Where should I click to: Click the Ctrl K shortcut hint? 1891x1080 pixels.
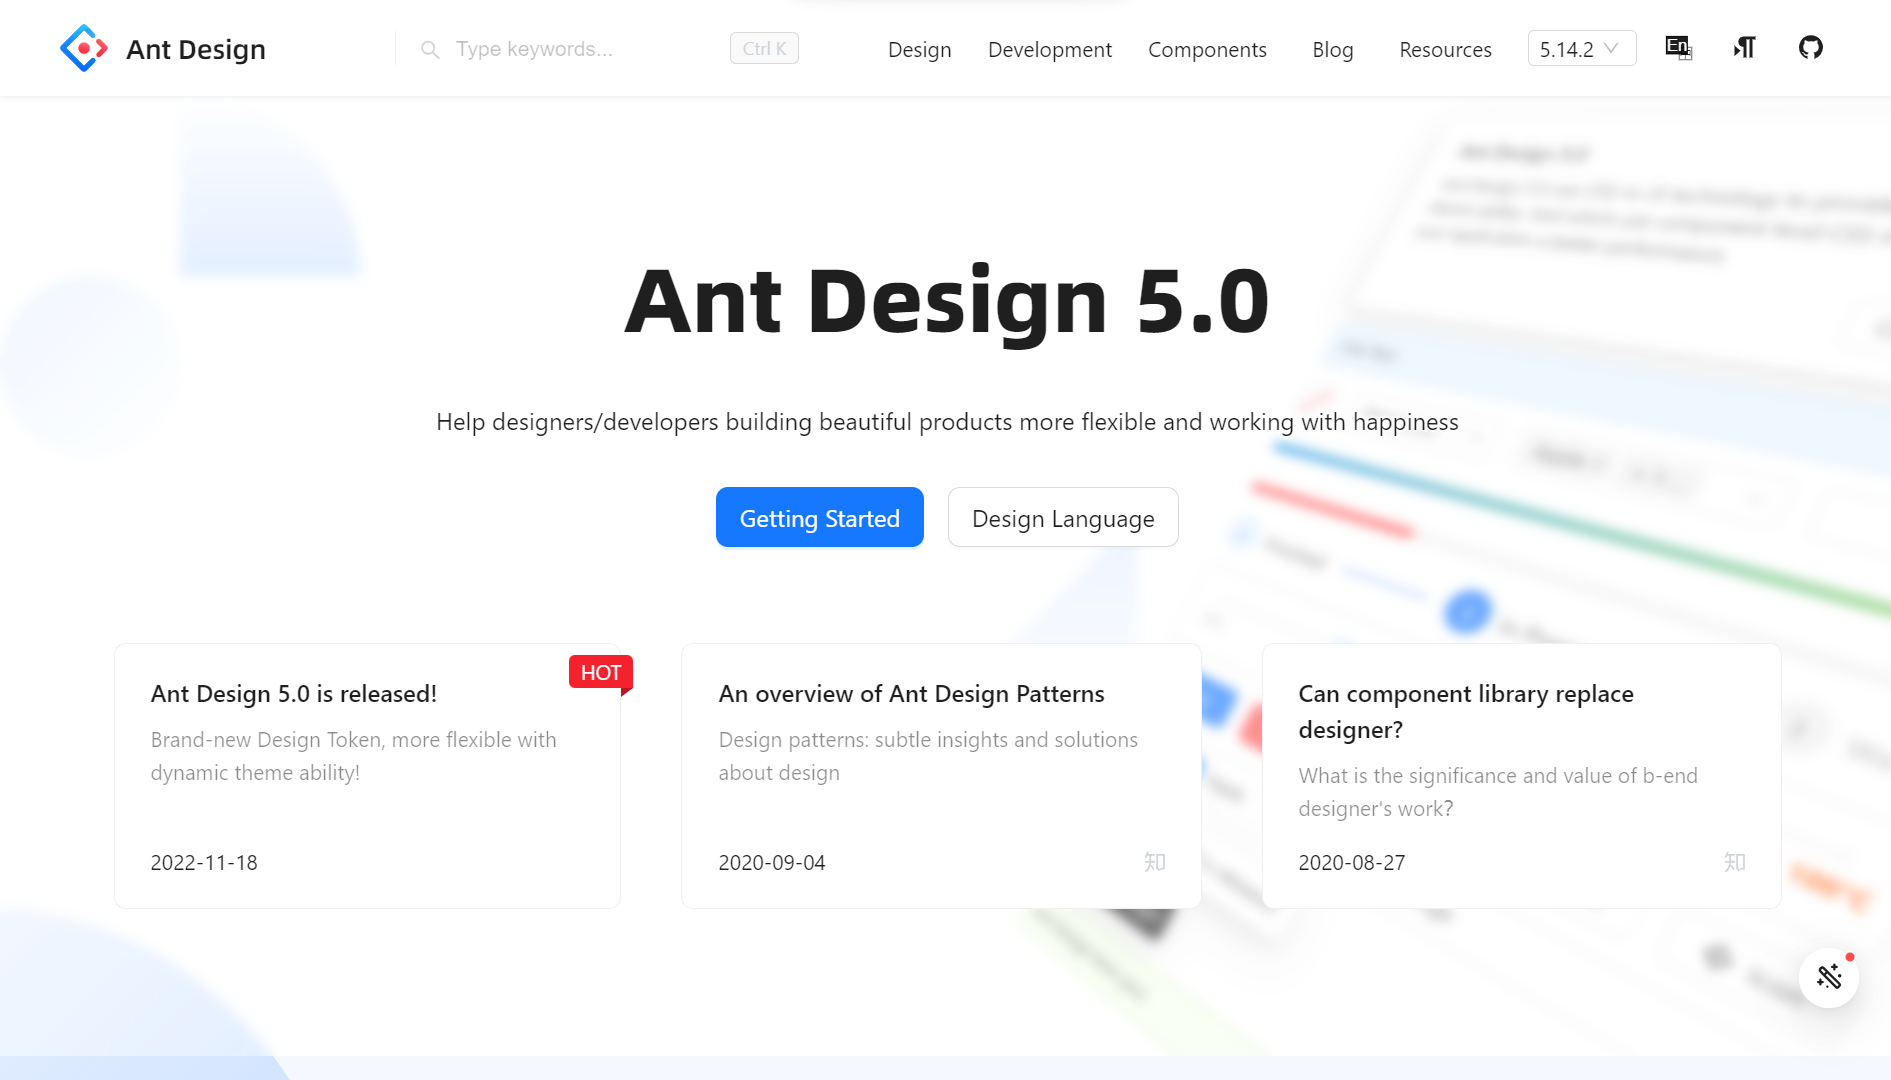pyautogui.click(x=764, y=48)
